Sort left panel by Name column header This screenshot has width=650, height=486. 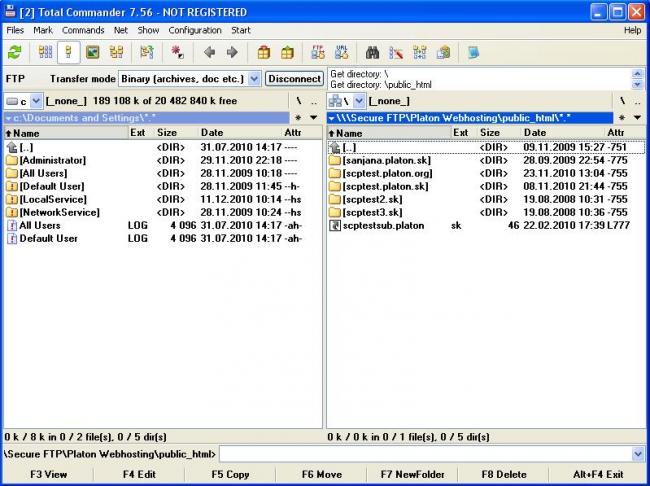tap(66, 133)
